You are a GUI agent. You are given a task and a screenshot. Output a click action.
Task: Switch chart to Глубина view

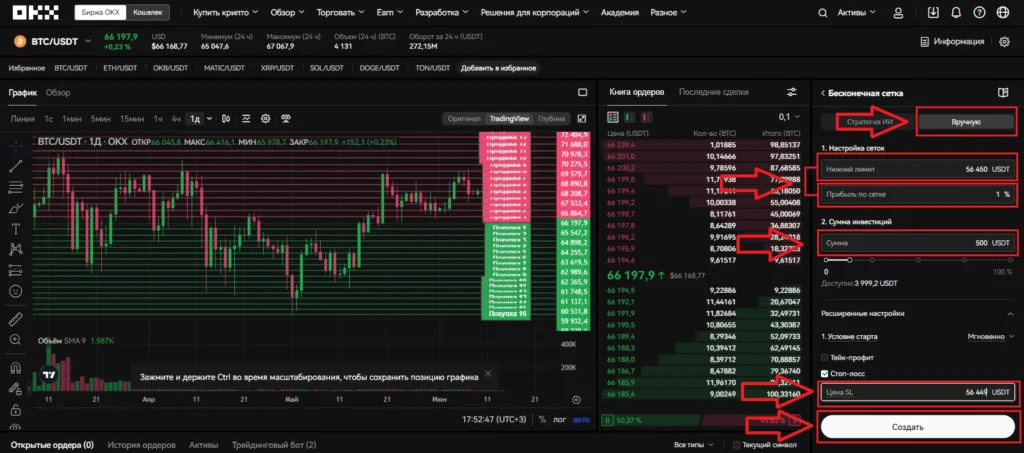pyautogui.click(x=551, y=119)
